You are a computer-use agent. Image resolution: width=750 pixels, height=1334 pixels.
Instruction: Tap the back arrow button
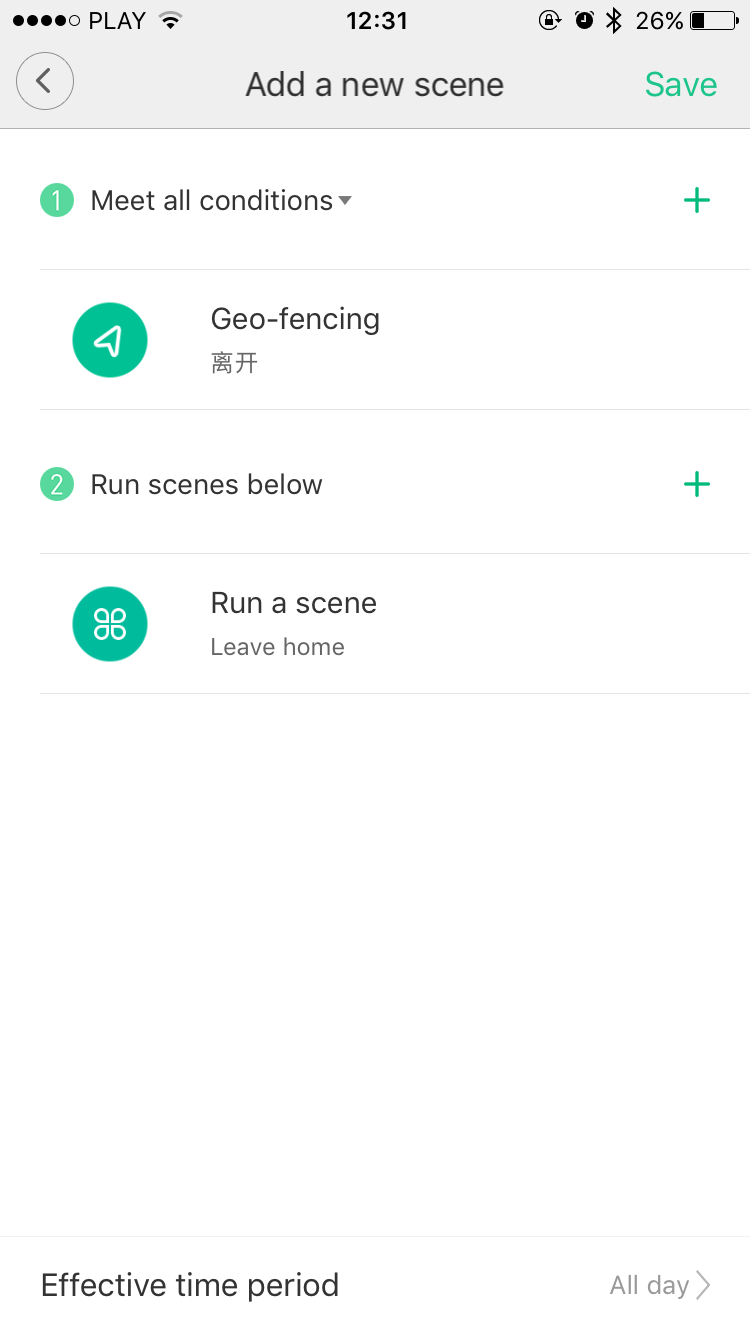click(x=45, y=82)
